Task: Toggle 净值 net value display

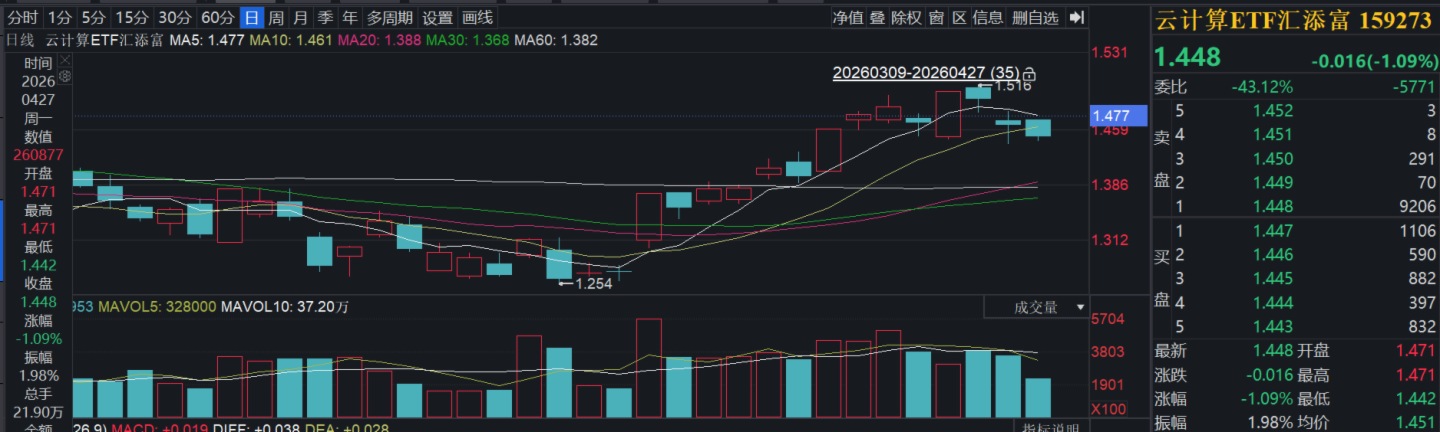Action: point(848,18)
